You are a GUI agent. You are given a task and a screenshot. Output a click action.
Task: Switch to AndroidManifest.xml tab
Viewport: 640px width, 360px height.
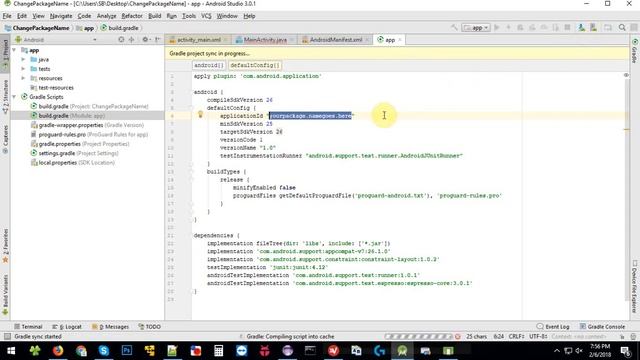[x=335, y=40]
